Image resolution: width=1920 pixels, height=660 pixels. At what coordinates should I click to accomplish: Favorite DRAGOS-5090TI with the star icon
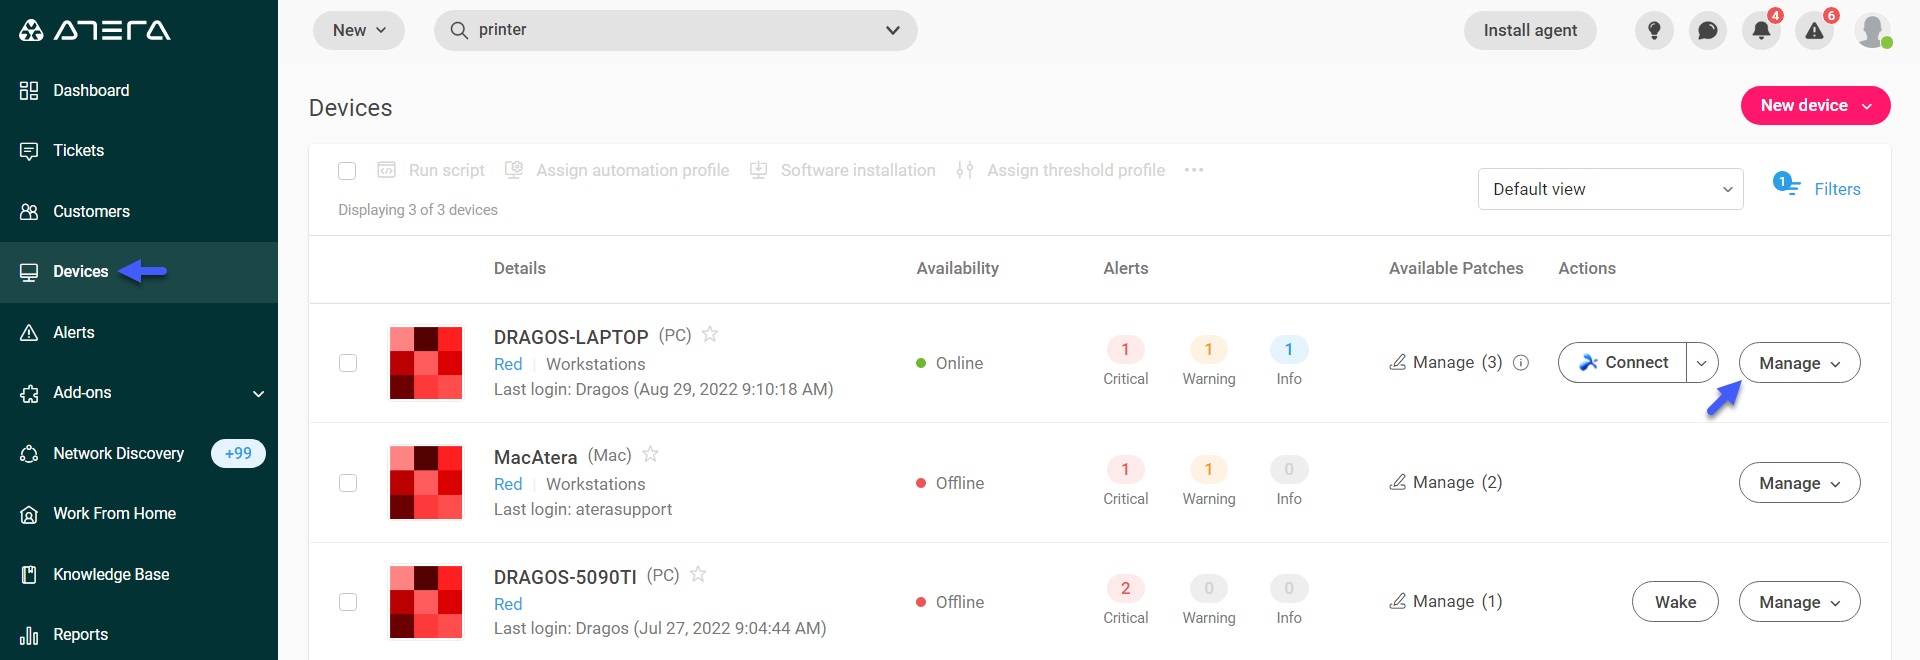(x=698, y=574)
